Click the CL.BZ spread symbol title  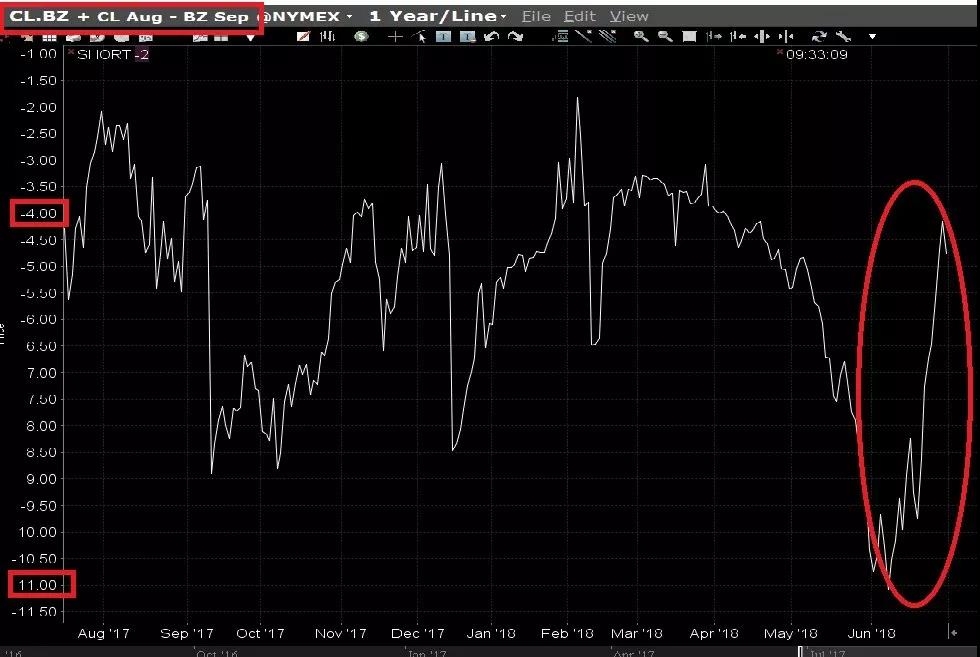129,16
